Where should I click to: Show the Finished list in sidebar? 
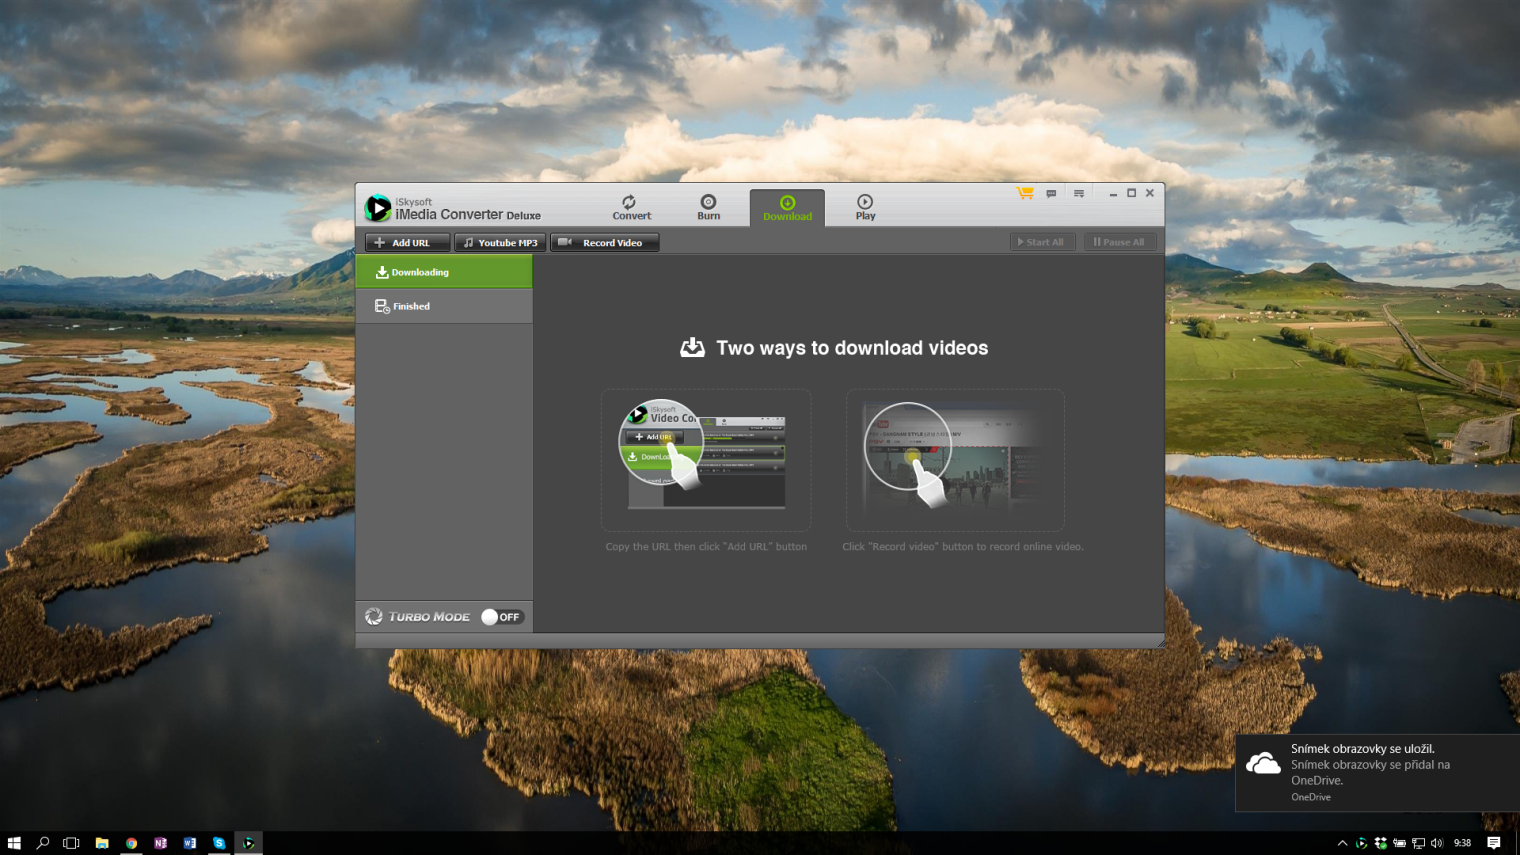444,306
